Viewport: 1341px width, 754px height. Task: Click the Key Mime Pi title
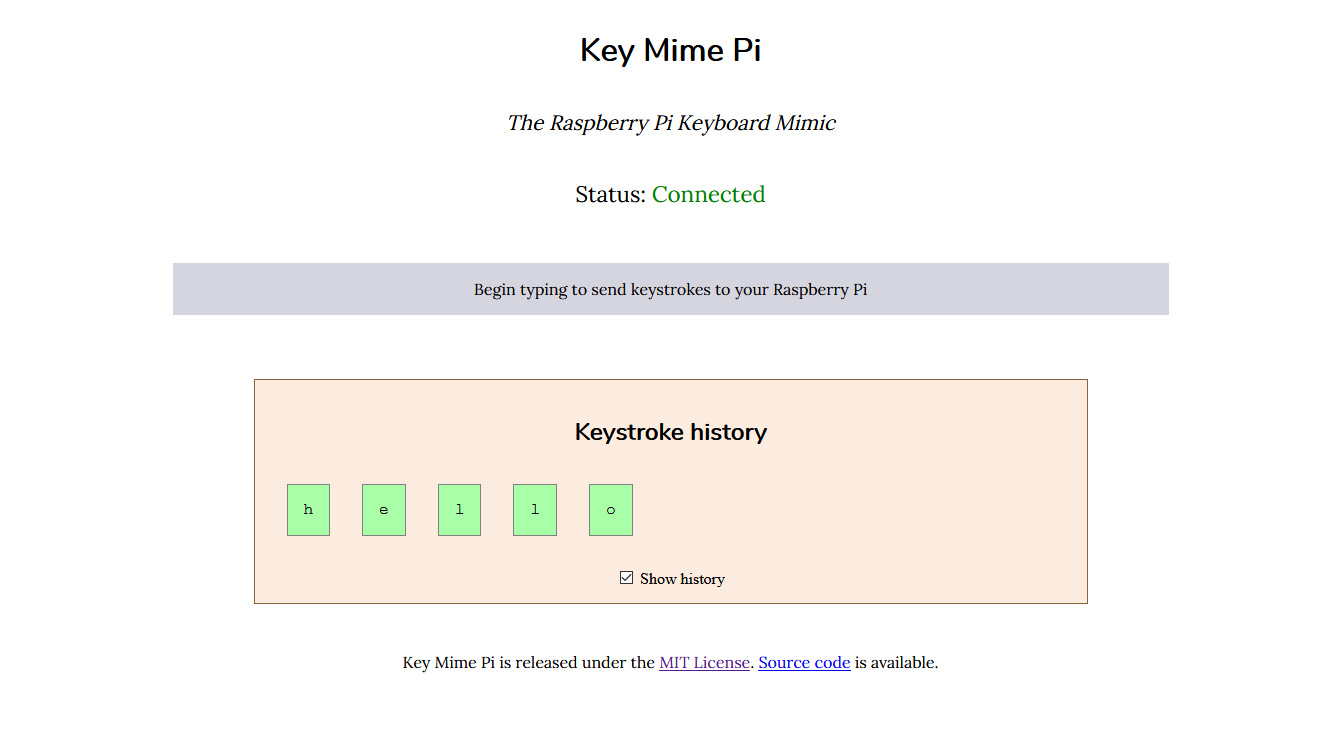pyautogui.click(x=670, y=50)
